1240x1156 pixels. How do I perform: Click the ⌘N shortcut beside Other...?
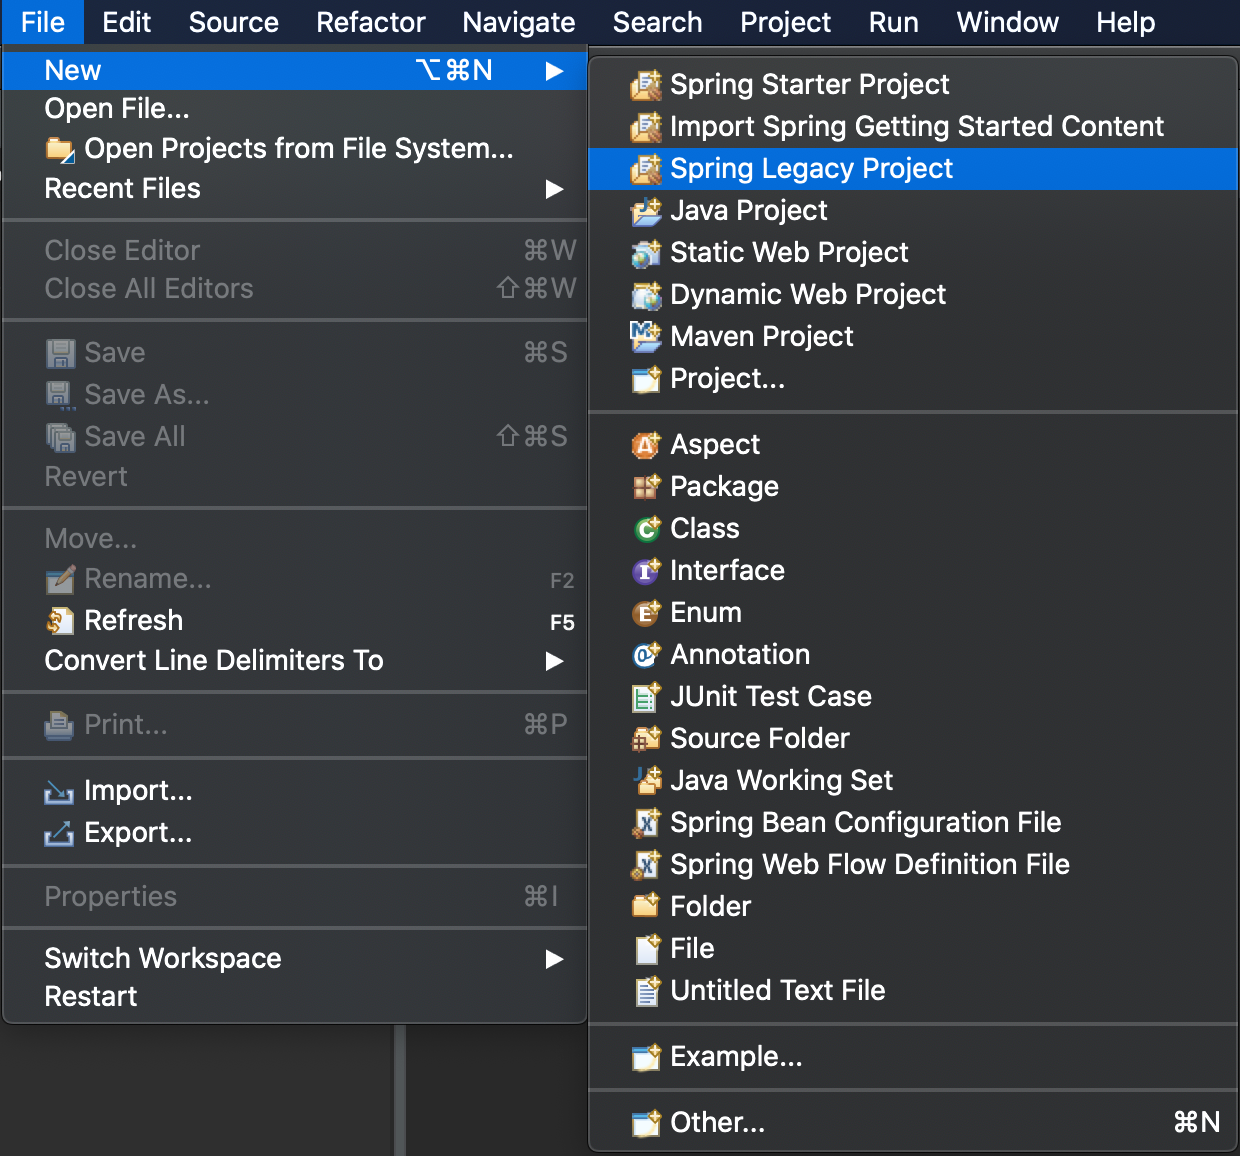tap(1197, 1123)
